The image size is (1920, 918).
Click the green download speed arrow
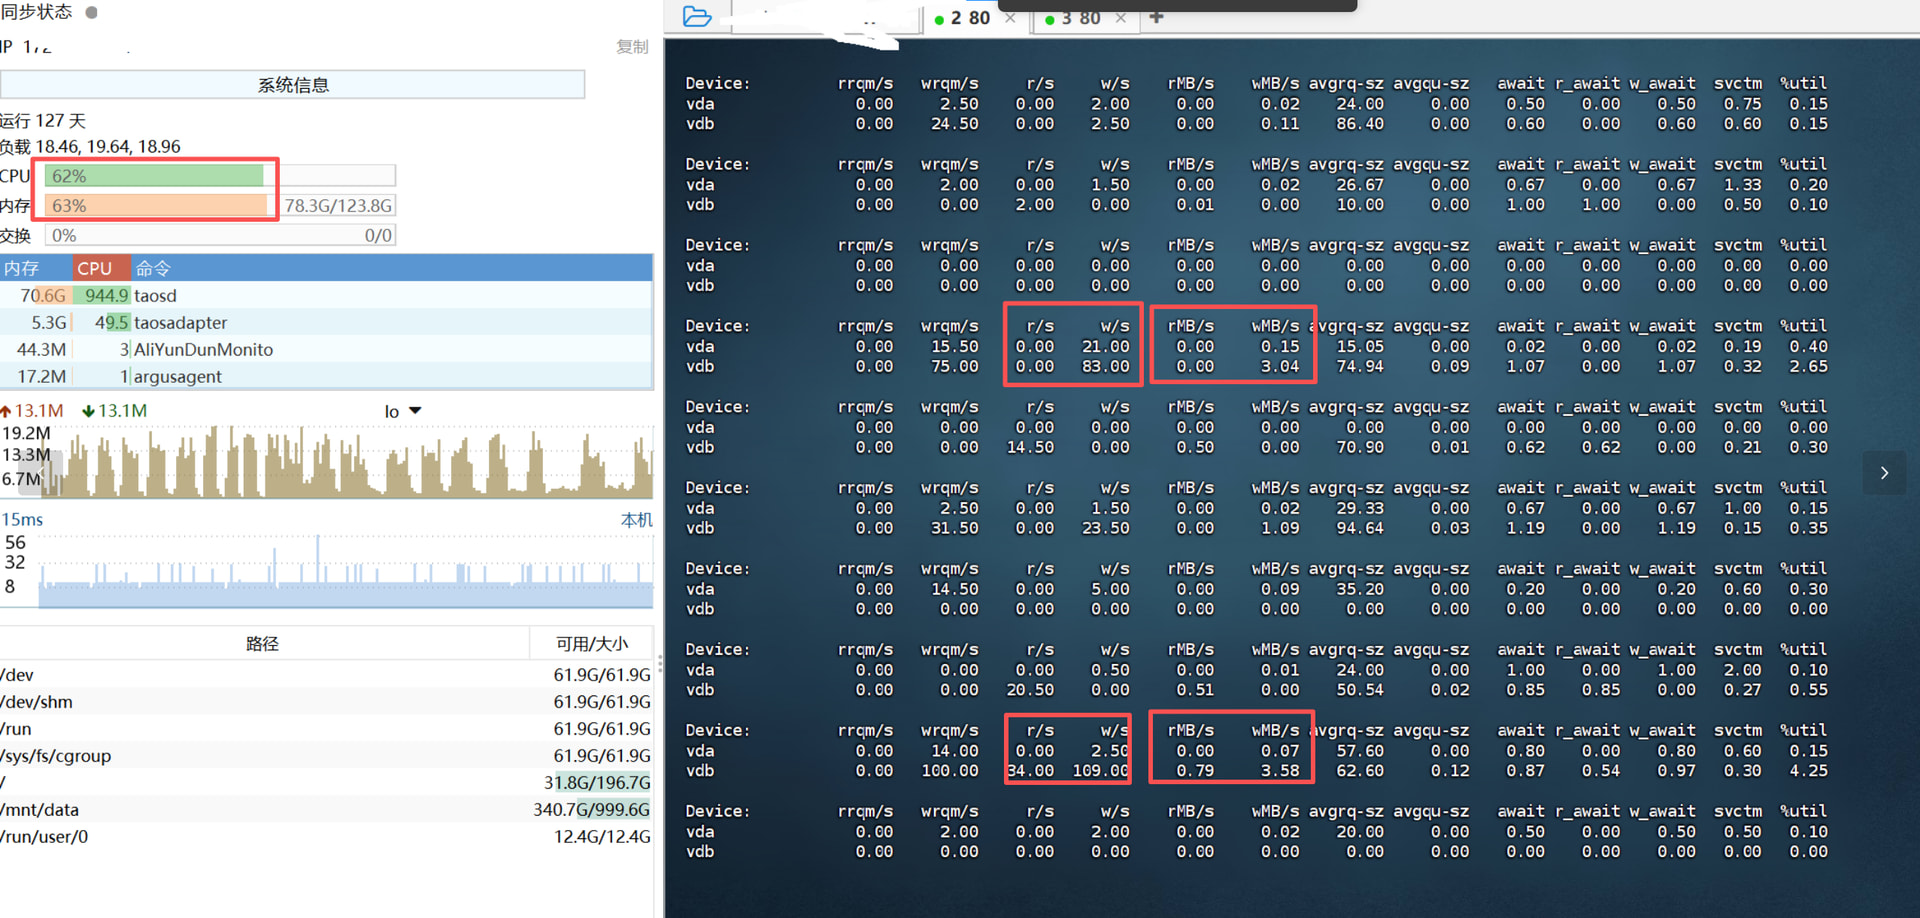[x=88, y=411]
